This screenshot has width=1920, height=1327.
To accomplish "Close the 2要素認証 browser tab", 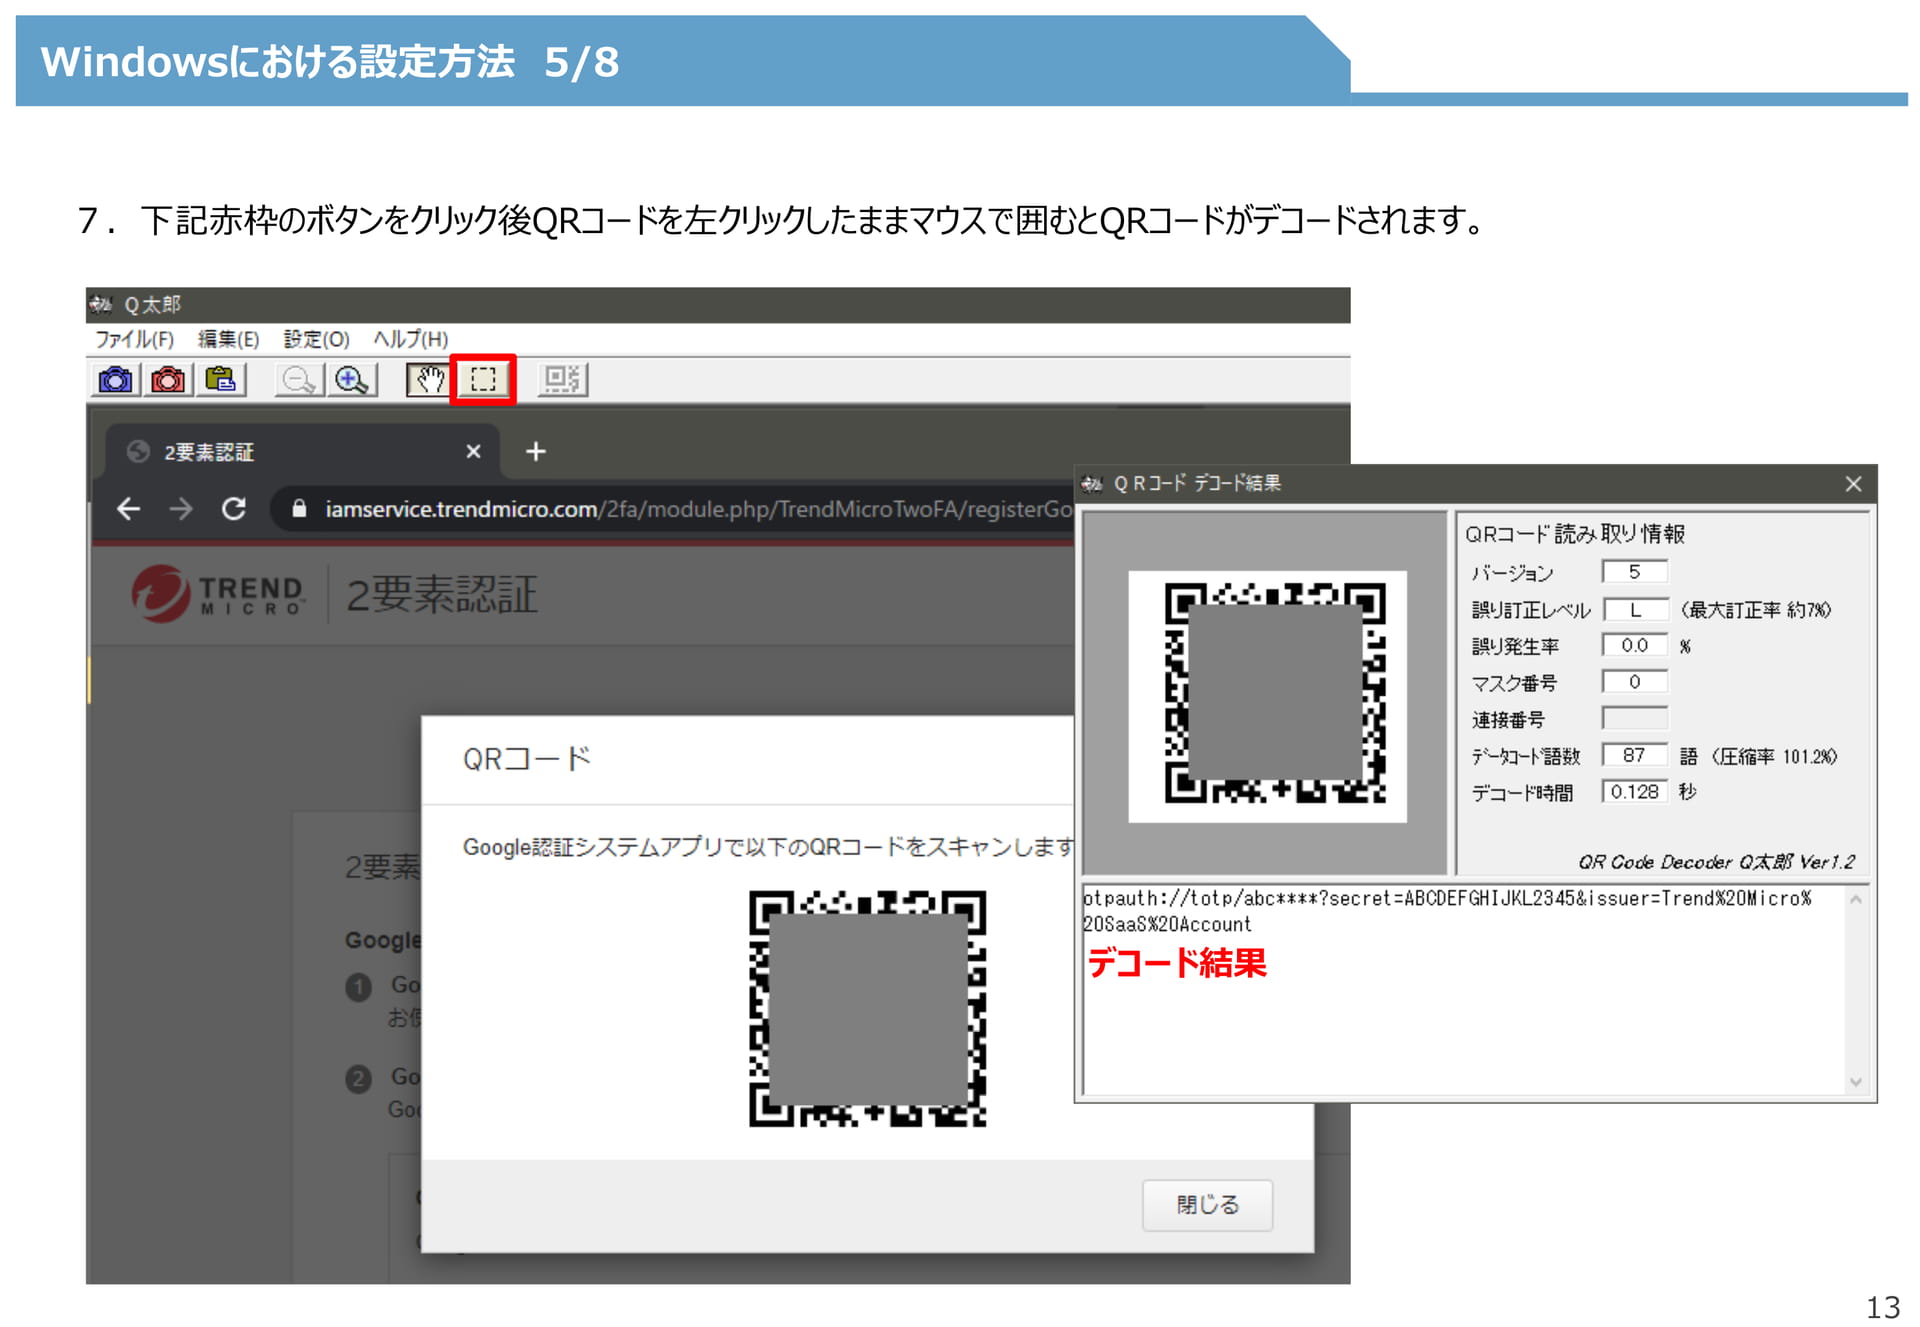I will tap(474, 452).
